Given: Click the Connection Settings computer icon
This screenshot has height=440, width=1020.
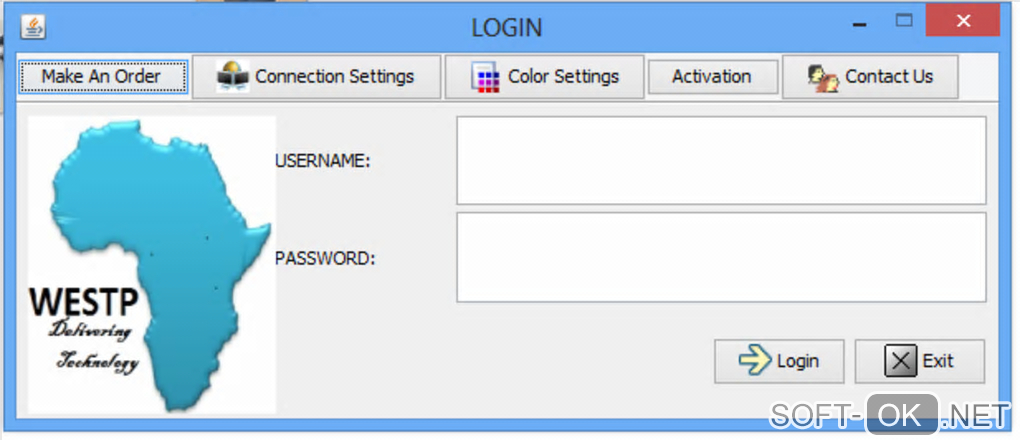Looking at the screenshot, I should 232,77.
